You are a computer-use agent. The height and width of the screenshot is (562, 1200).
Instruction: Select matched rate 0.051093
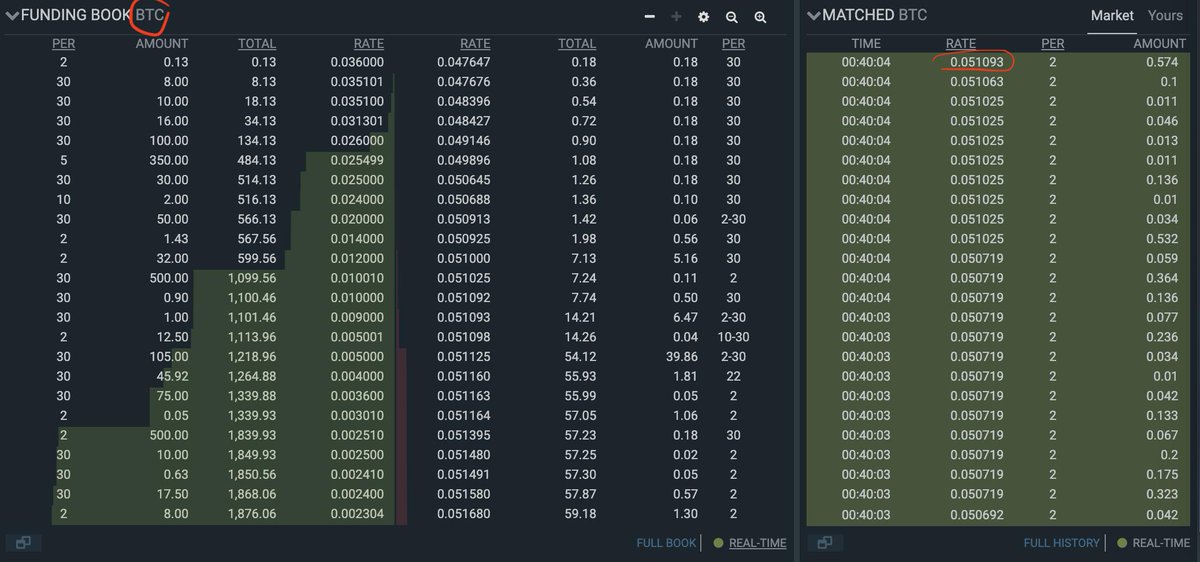[x=977, y=62]
